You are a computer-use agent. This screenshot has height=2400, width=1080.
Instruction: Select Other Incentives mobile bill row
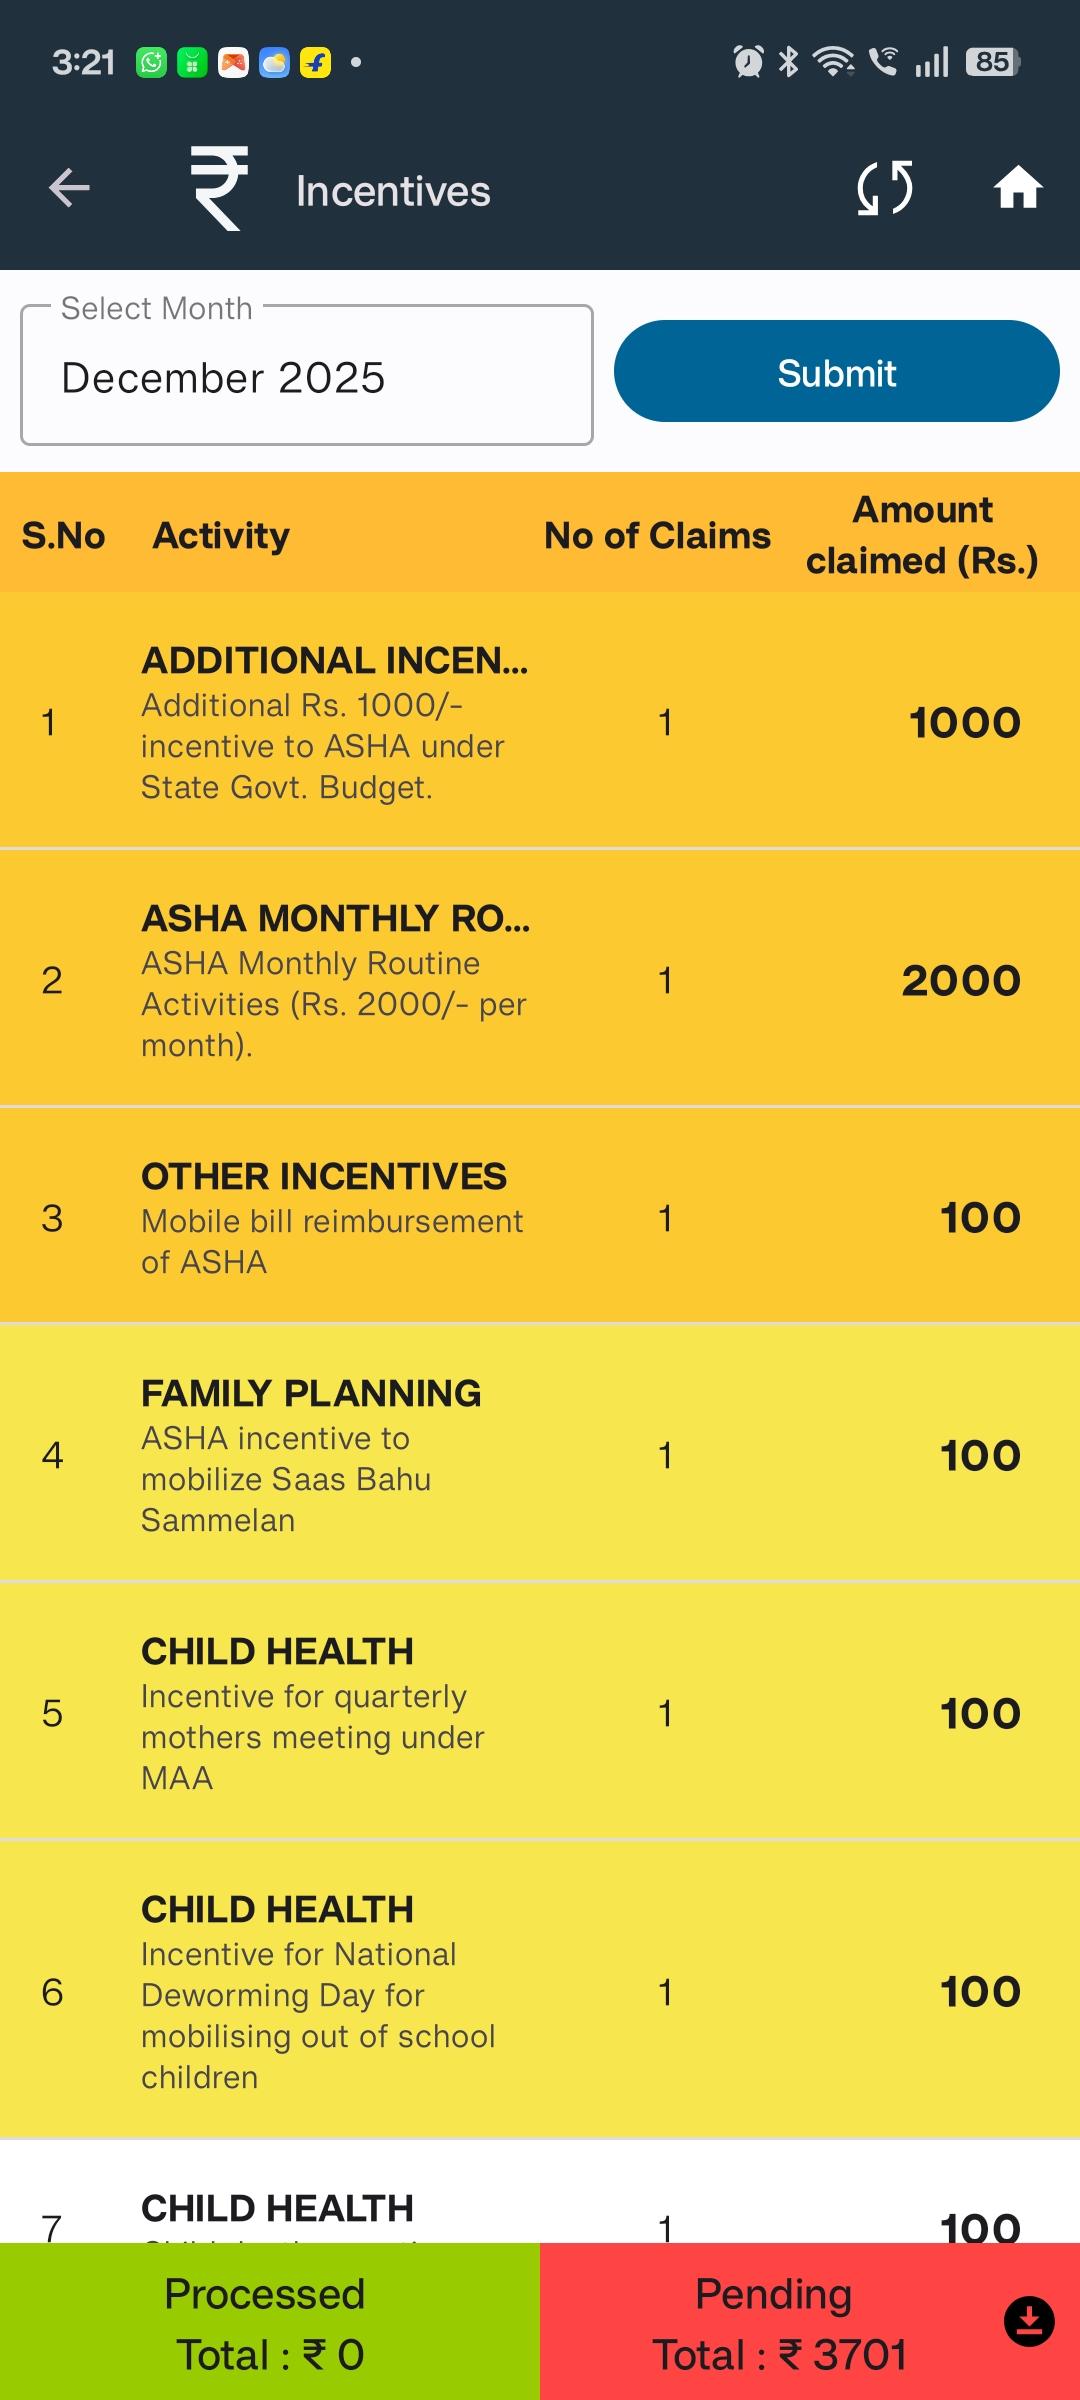(540, 1217)
